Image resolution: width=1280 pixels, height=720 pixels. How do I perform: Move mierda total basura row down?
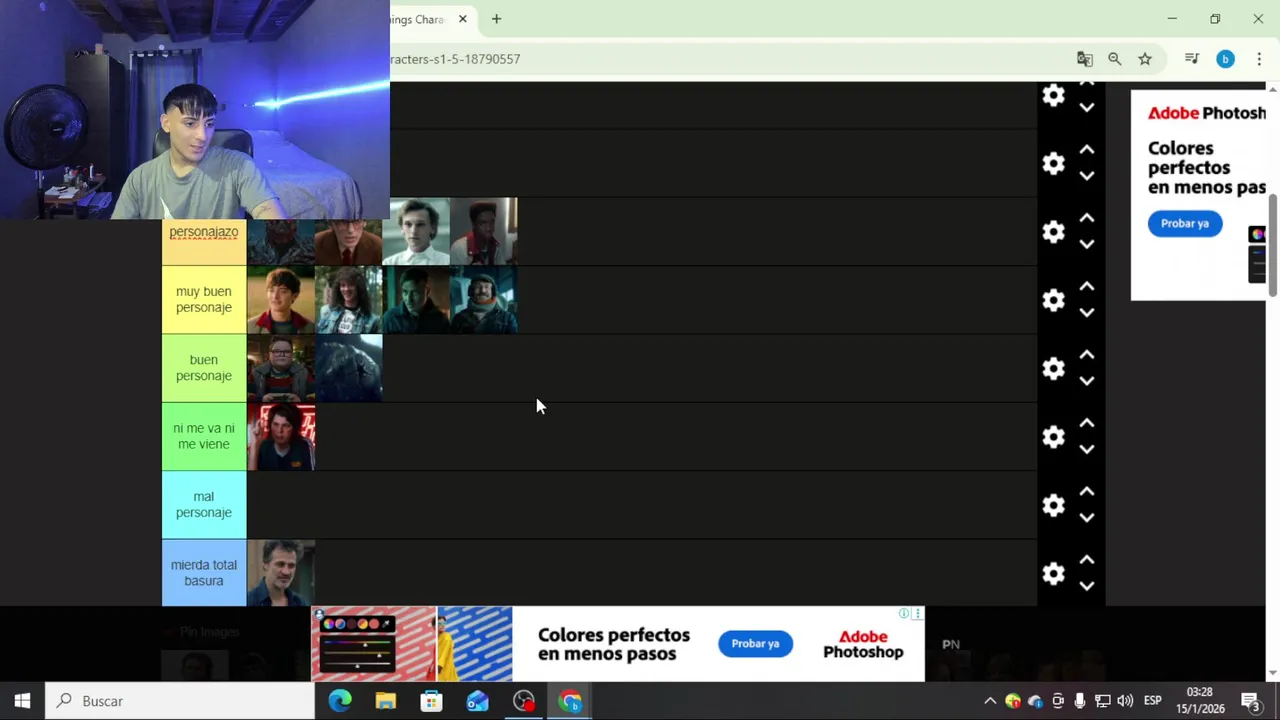(x=1087, y=586)
